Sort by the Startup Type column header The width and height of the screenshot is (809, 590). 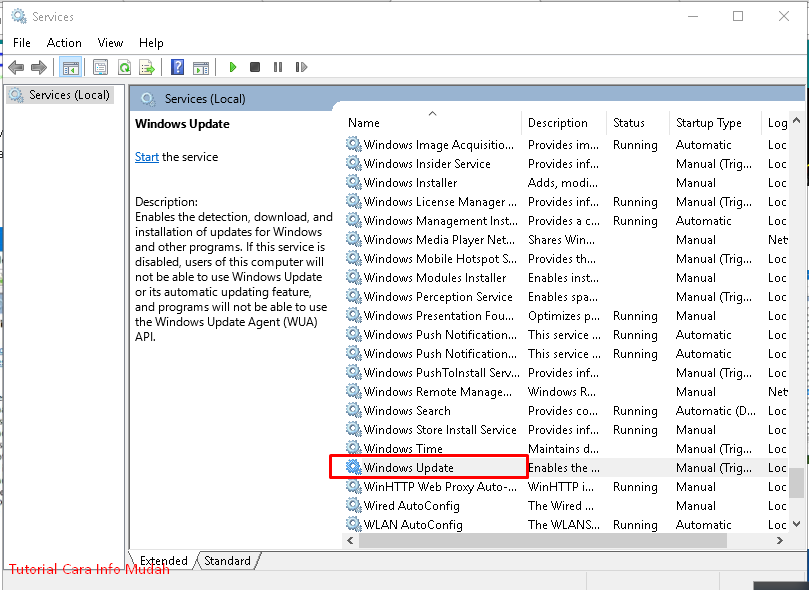[x=715, y=123]
